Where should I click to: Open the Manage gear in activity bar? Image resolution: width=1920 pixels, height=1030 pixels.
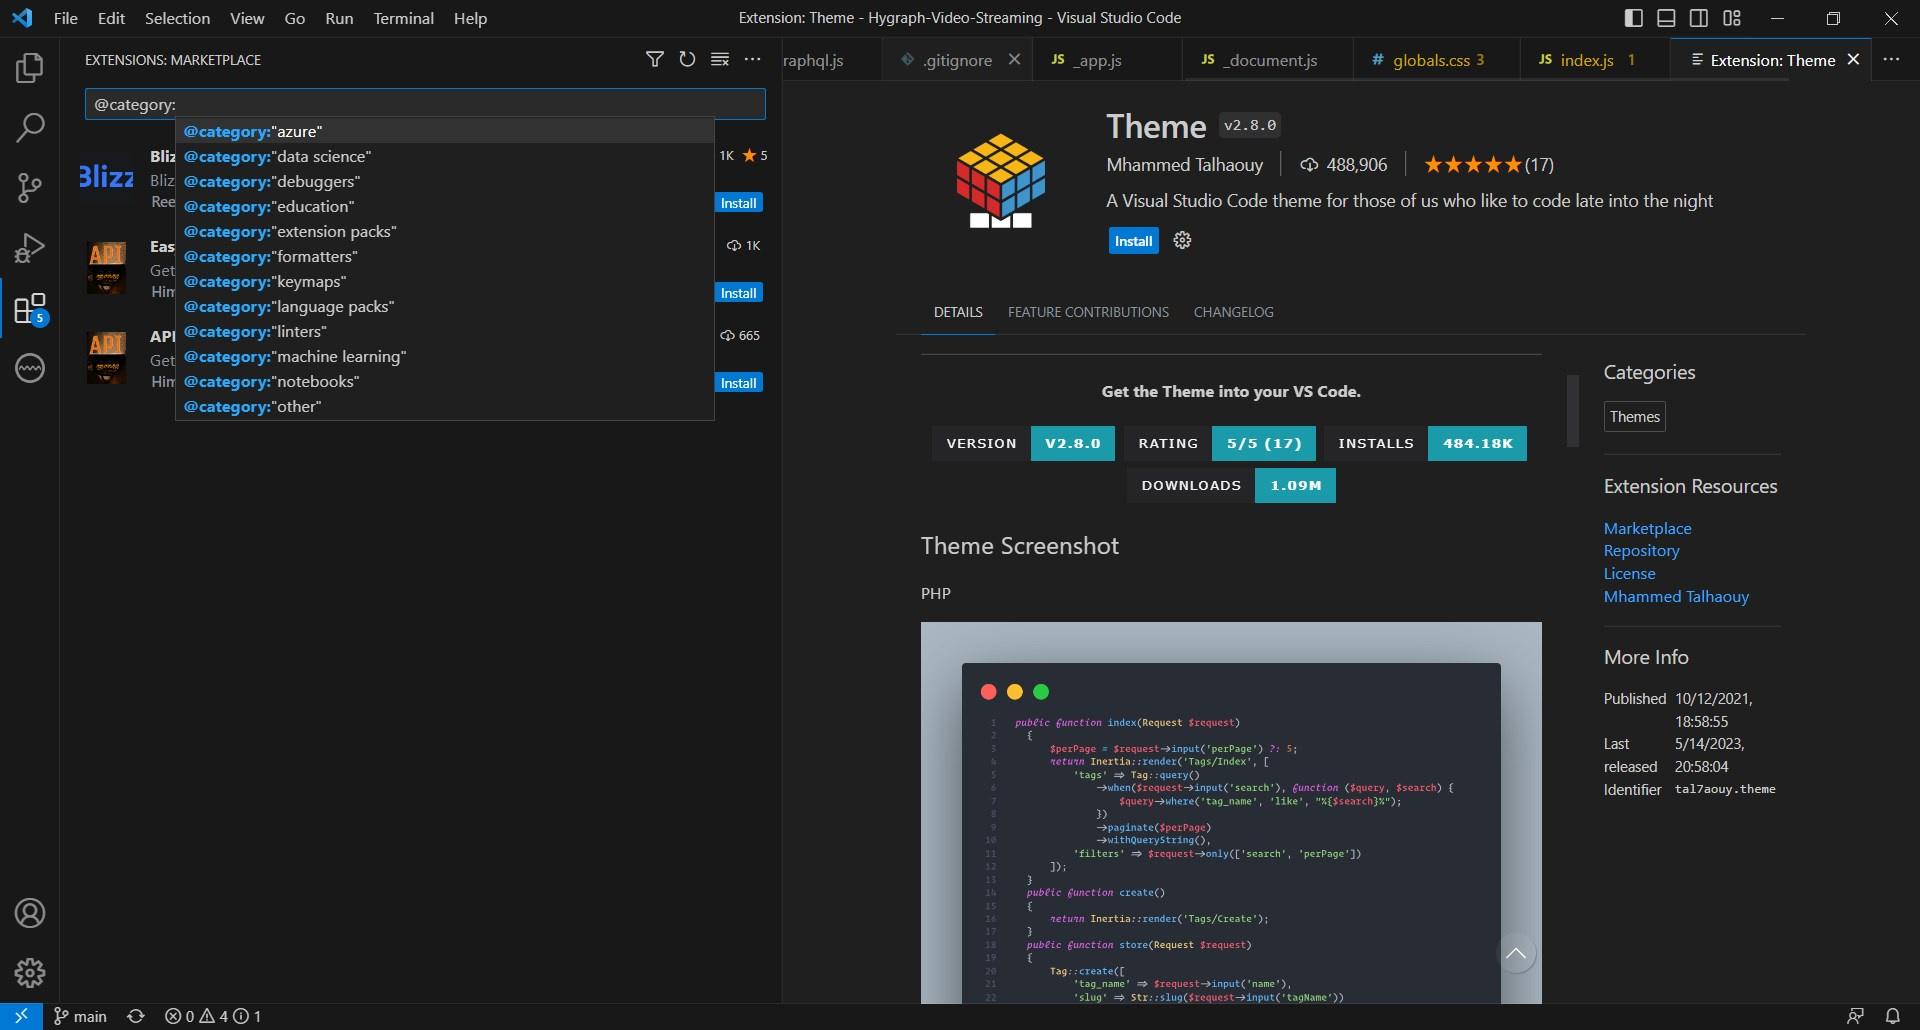click(x=30, y=972)
